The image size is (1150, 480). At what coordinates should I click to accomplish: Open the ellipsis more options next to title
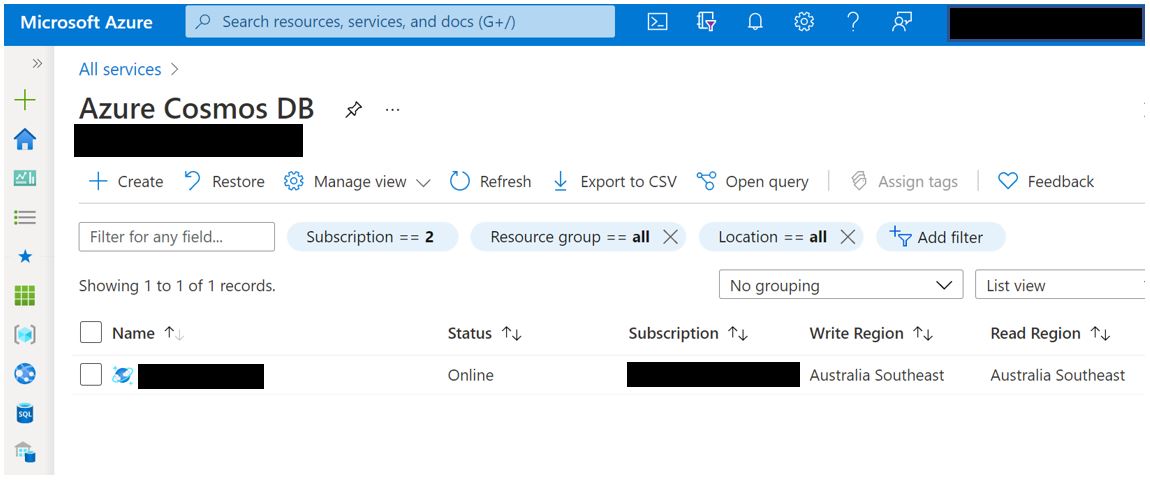[x=392, y=110]
